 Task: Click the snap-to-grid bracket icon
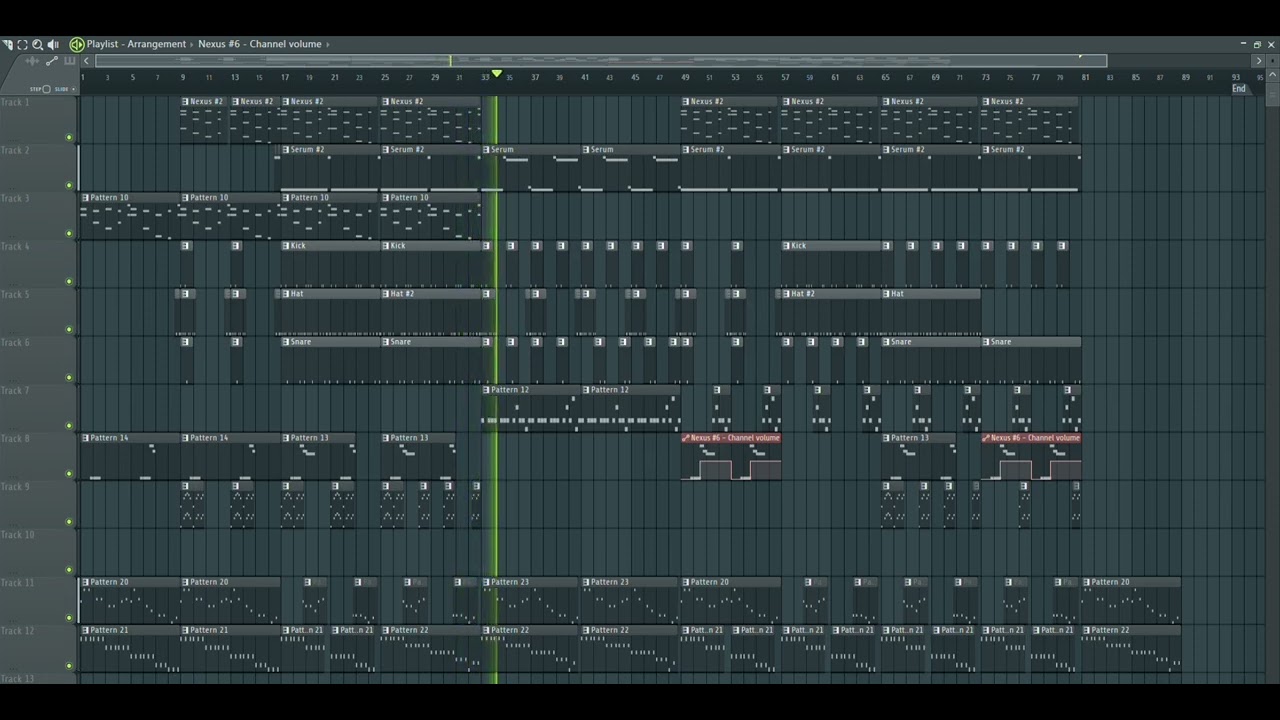point(22,44)
